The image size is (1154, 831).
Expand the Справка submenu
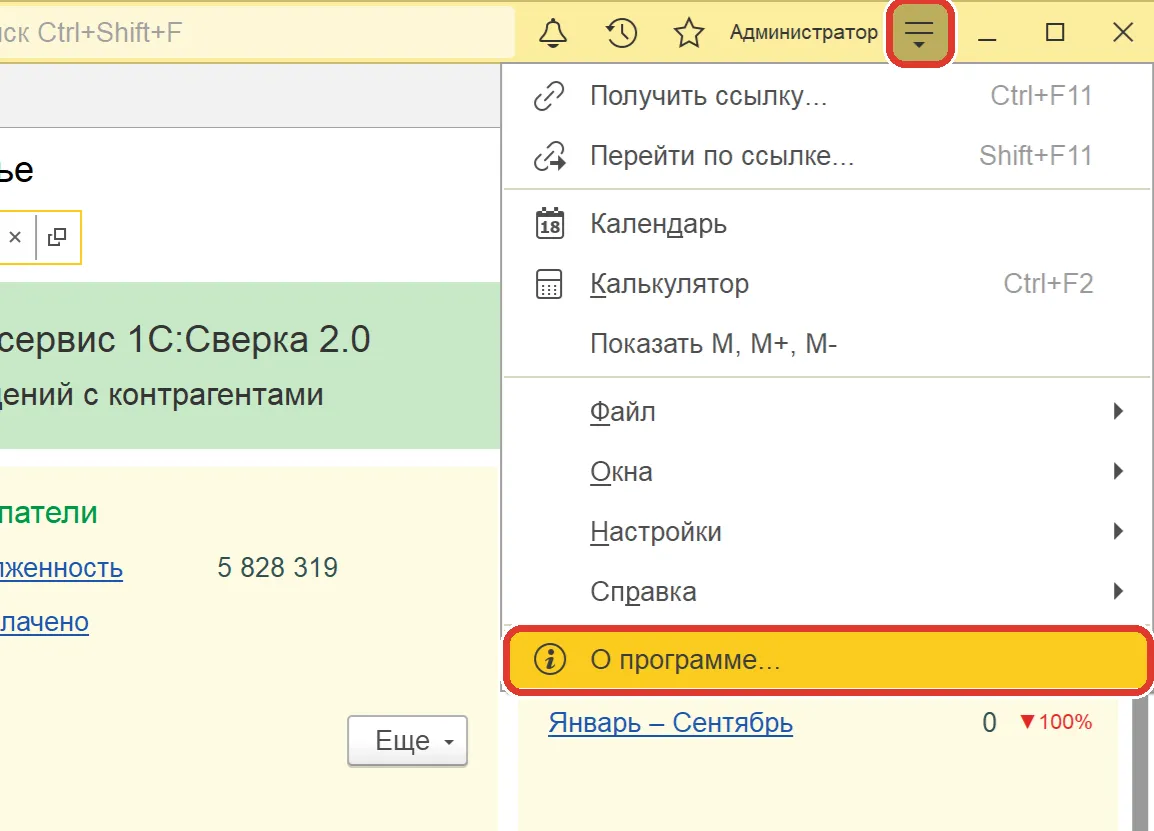point(826,592)
